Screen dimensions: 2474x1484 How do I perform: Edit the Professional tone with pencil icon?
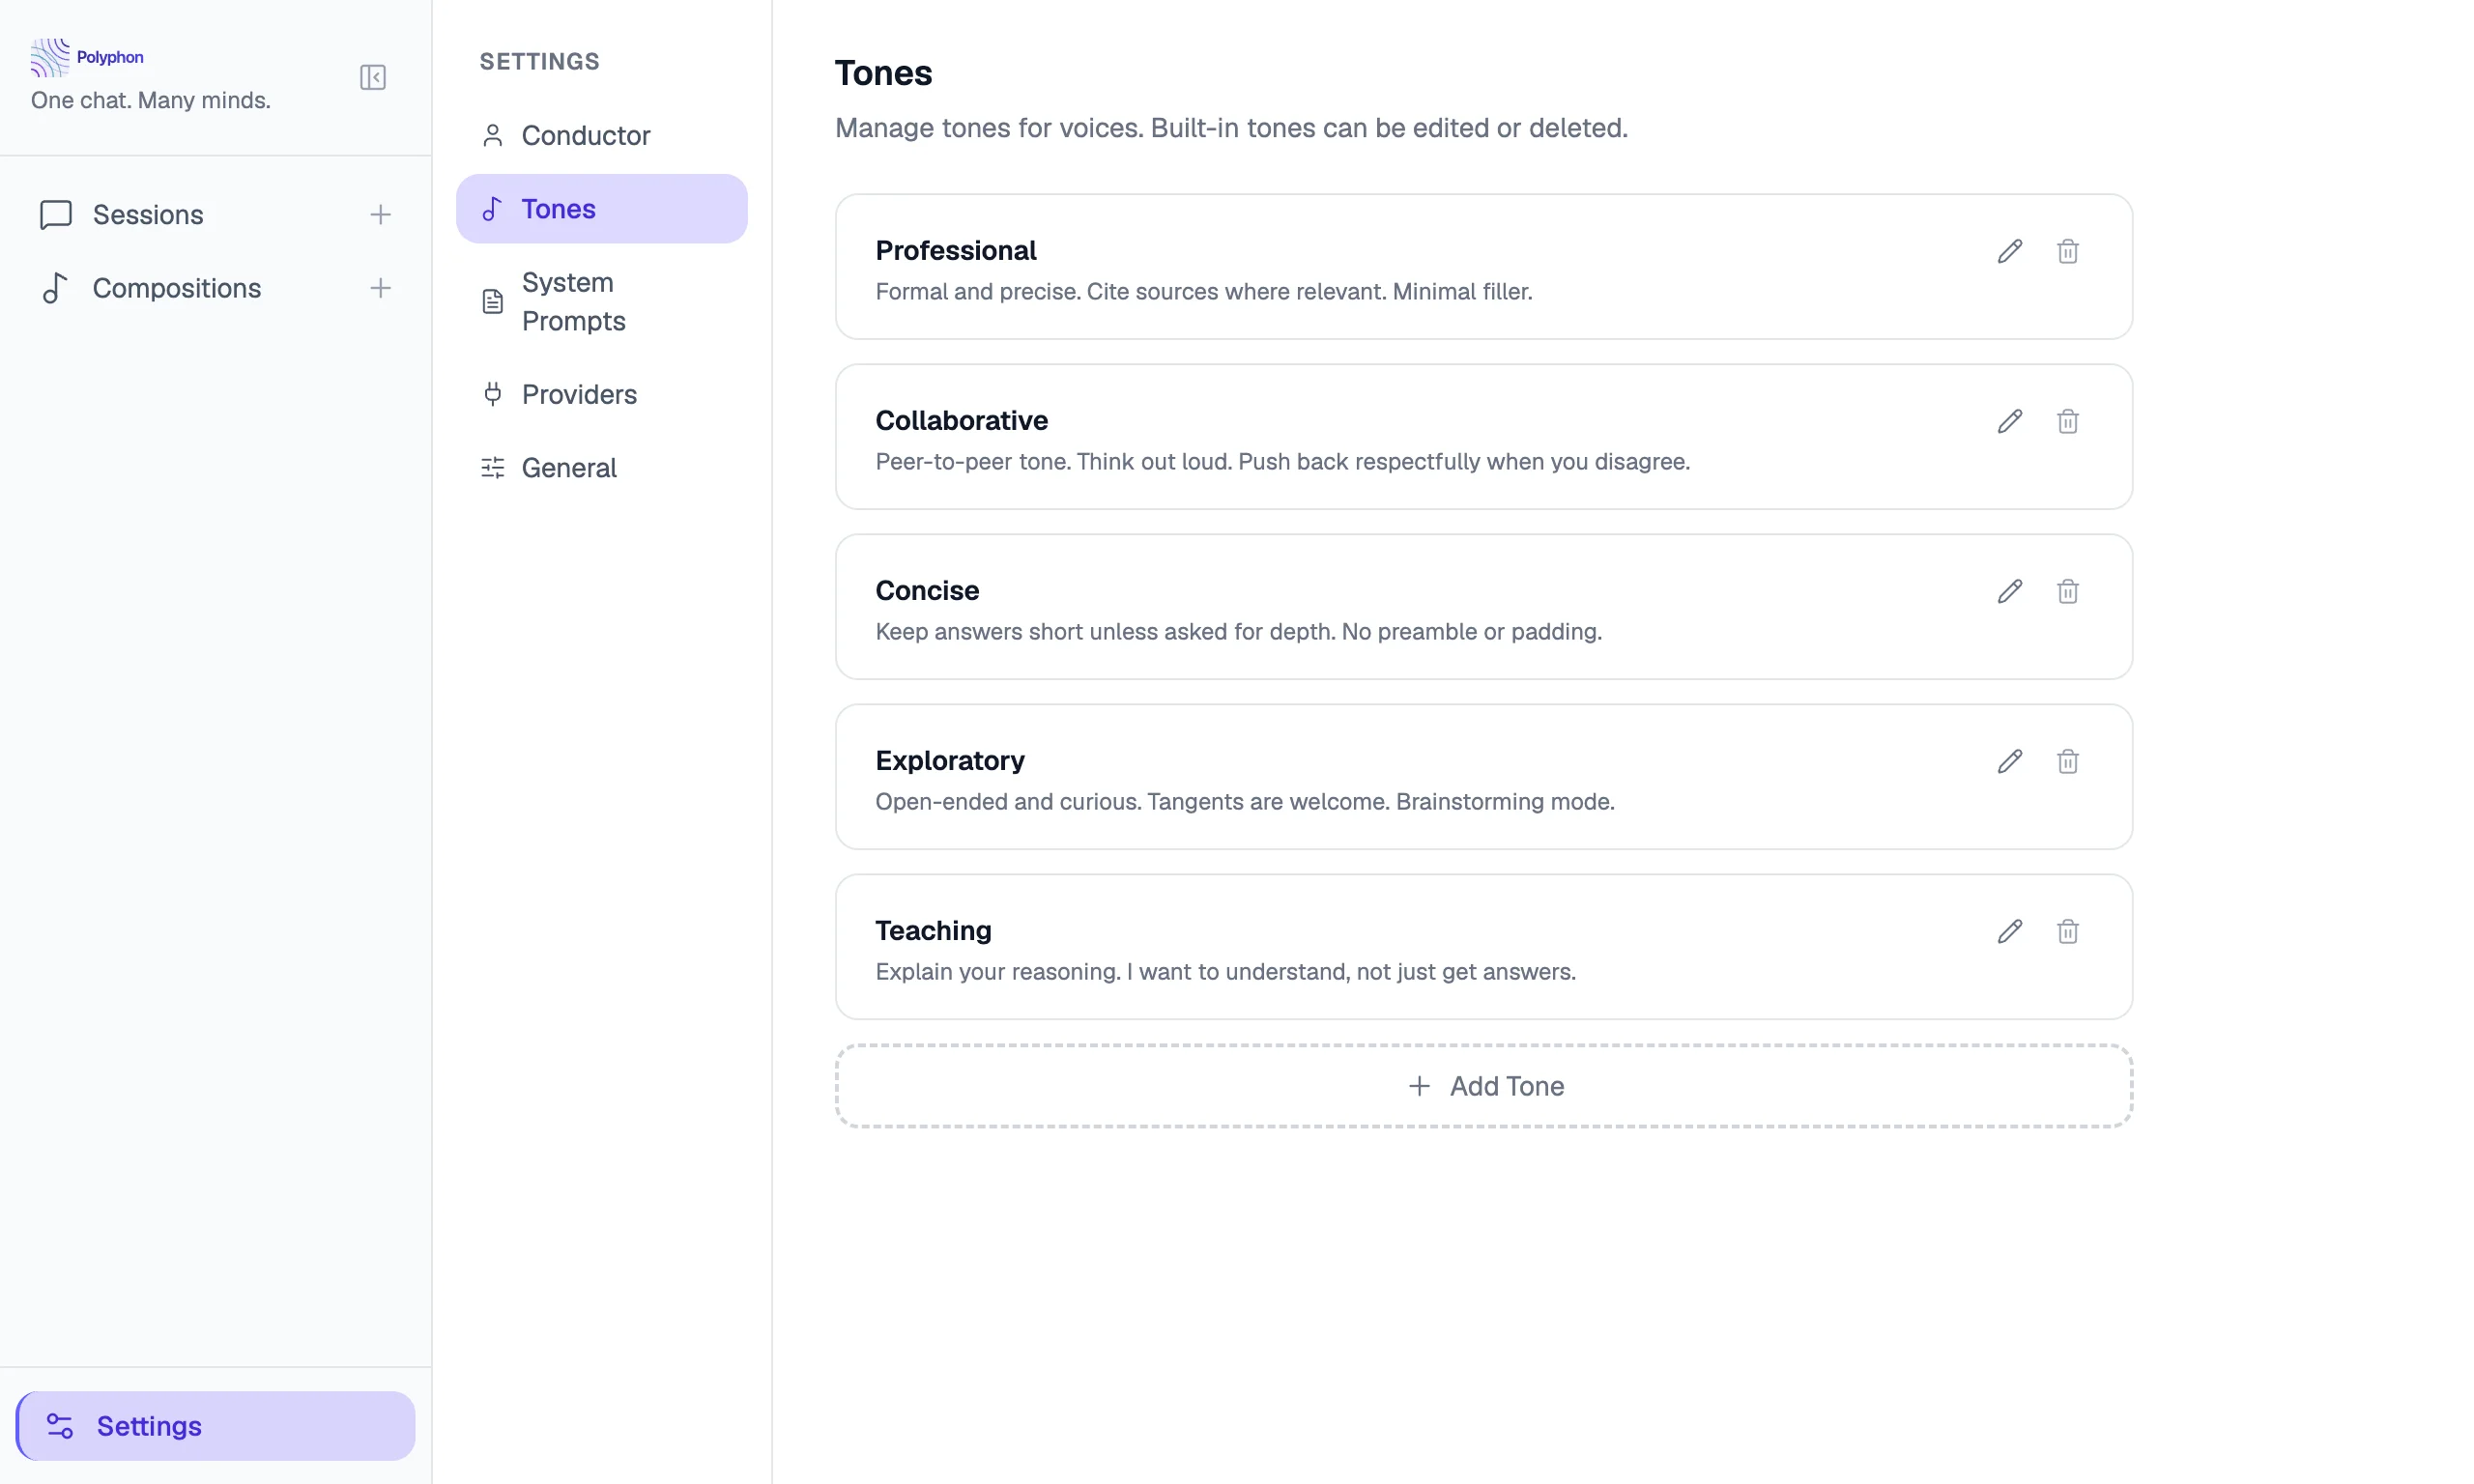2009,251
